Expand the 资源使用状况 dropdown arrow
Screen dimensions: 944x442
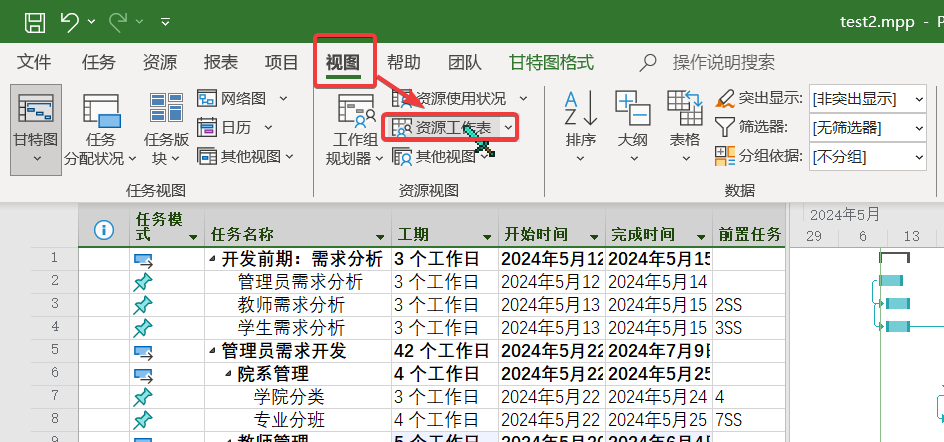523,98
